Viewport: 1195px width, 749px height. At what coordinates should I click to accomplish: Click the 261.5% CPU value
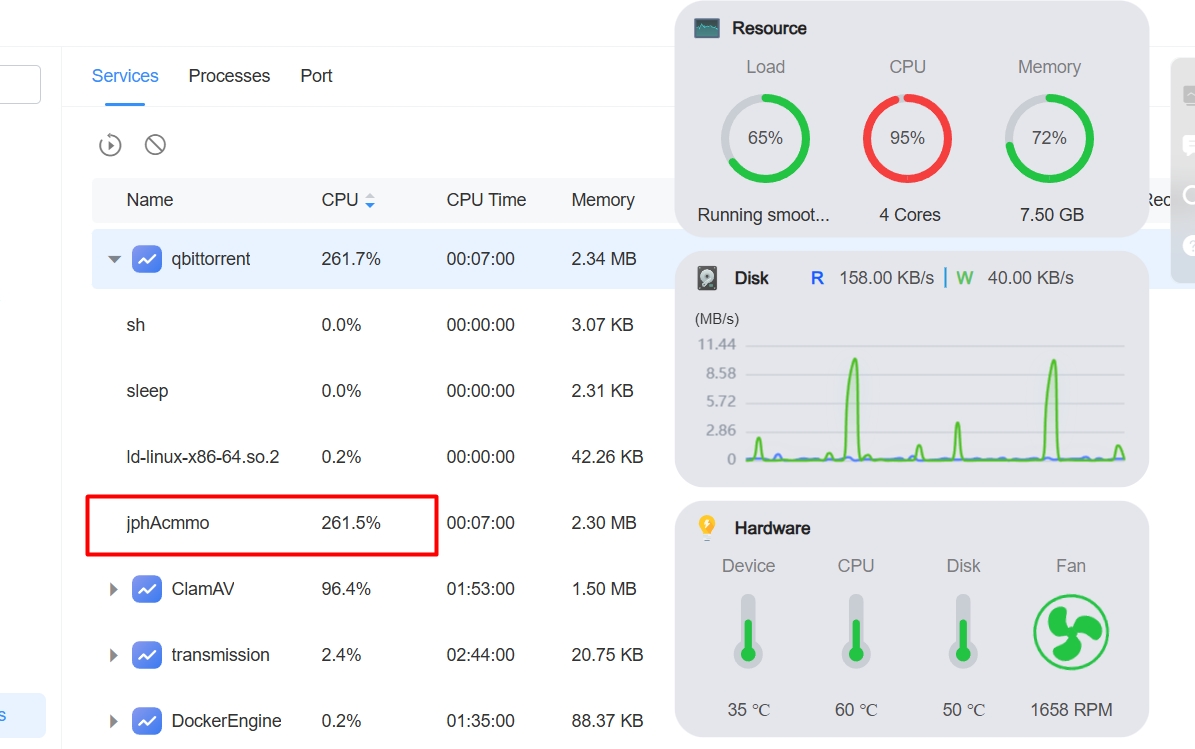pos(351,523)
